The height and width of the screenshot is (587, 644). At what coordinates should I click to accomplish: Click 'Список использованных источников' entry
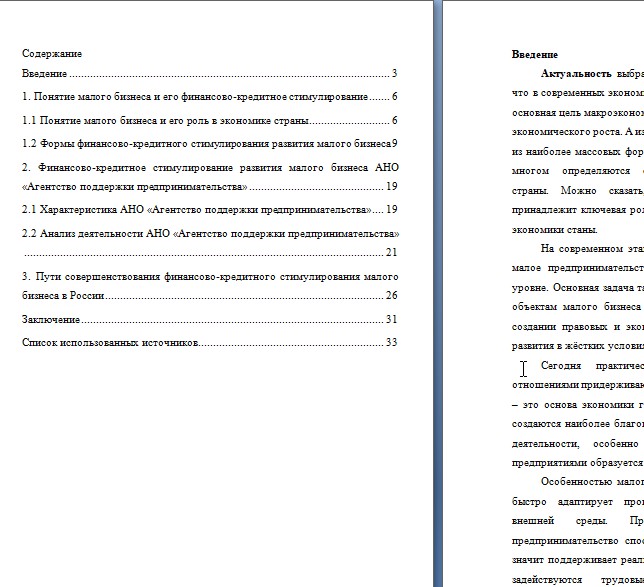[209, 343]
